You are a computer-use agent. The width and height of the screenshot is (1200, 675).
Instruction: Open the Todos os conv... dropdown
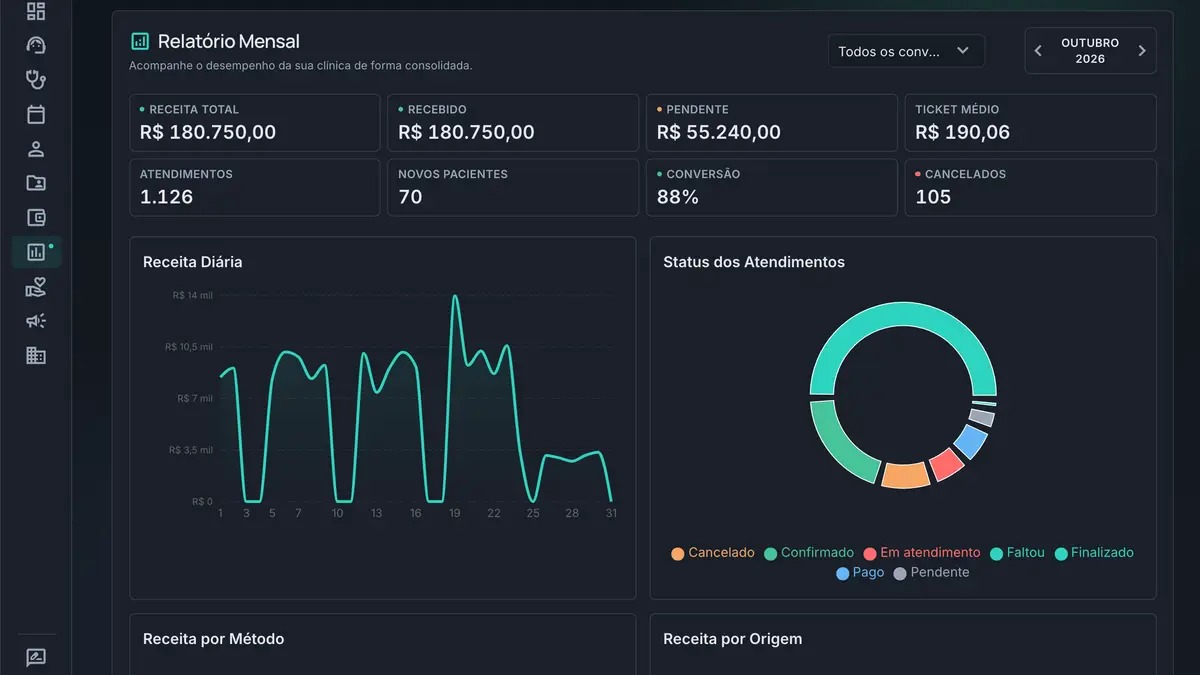point(906,51)
